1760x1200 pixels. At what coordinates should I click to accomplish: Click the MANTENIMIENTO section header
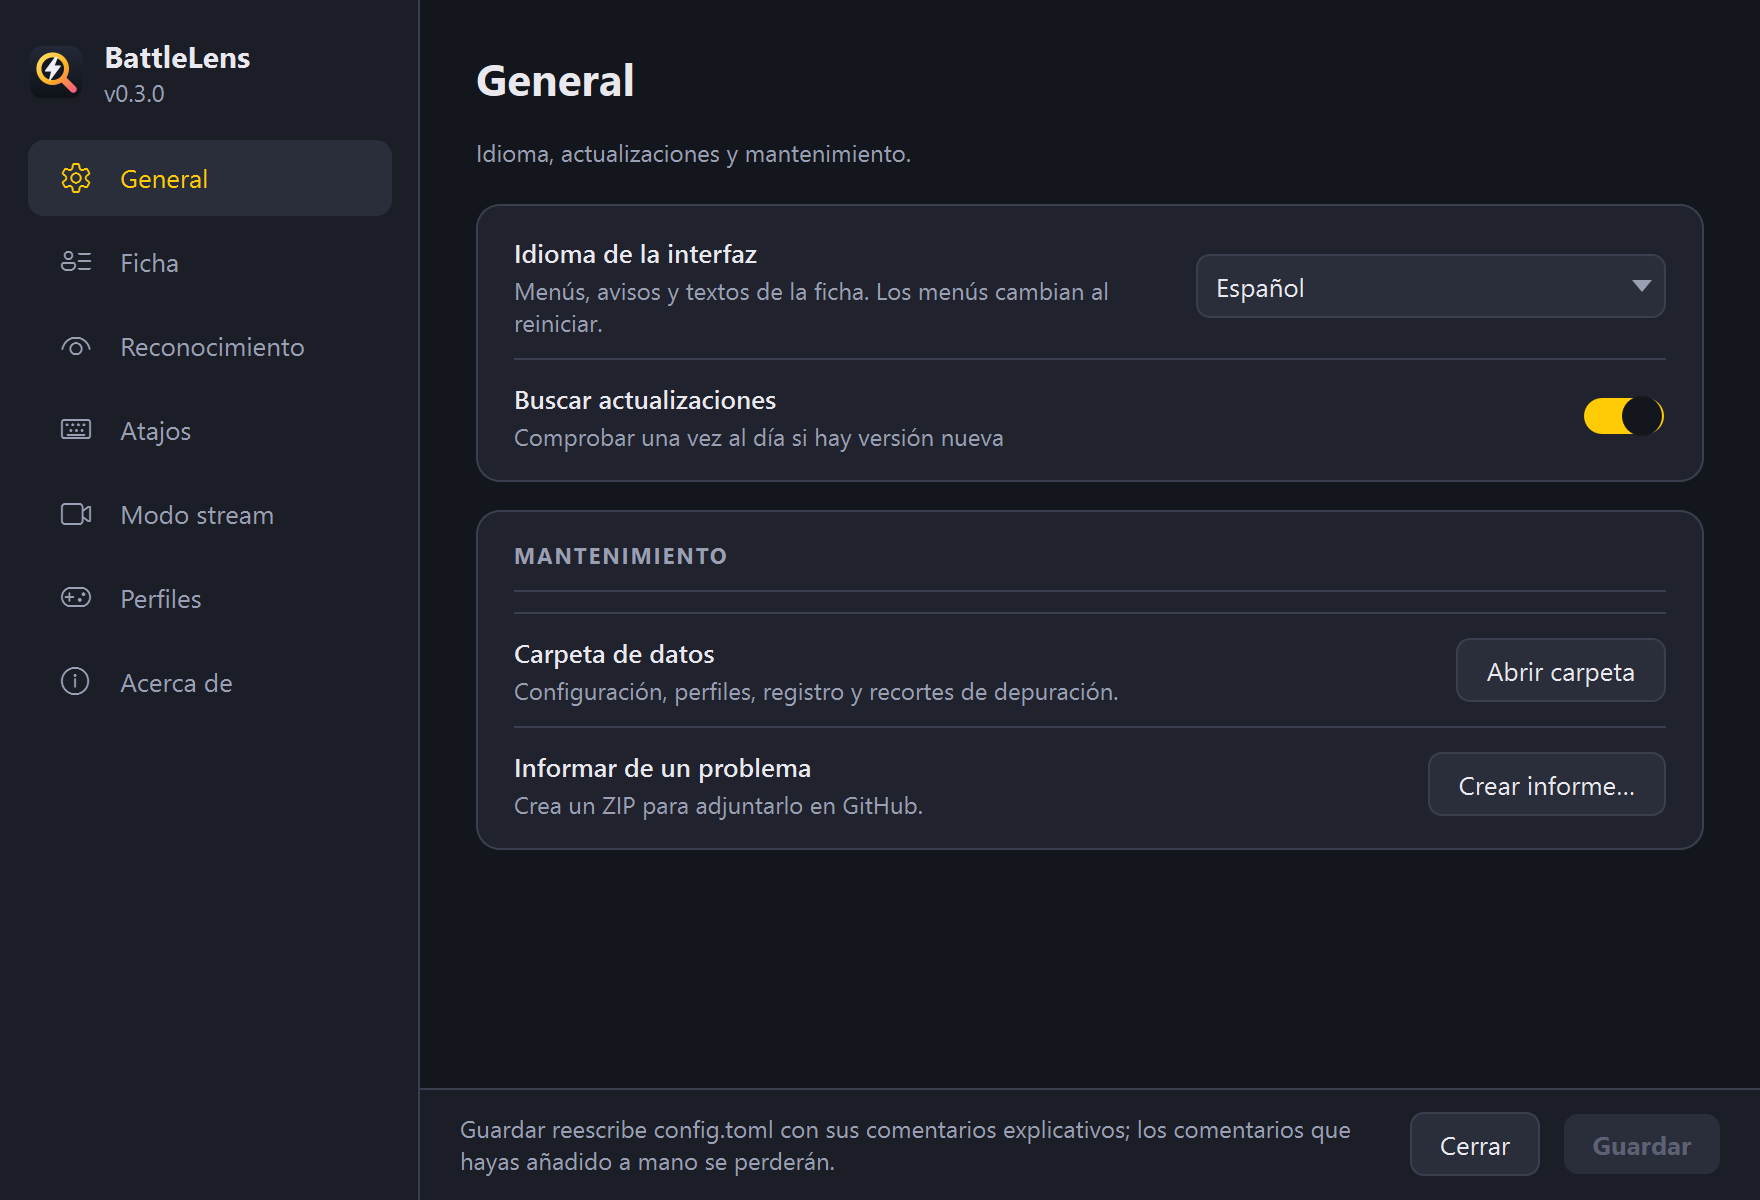pyautogui.click(x=620, y=556)
